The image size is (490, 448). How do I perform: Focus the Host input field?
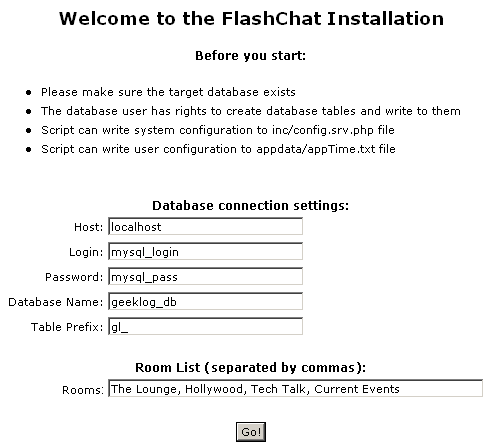[205, 227]
